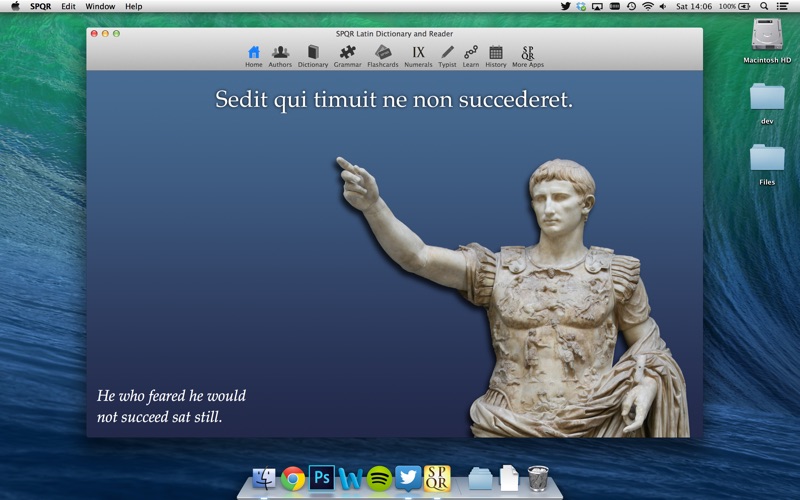Open the folder stack in Dock
The width and height of the screenshot is (800, 500).
pyautogui.click(x=480, y=479)
